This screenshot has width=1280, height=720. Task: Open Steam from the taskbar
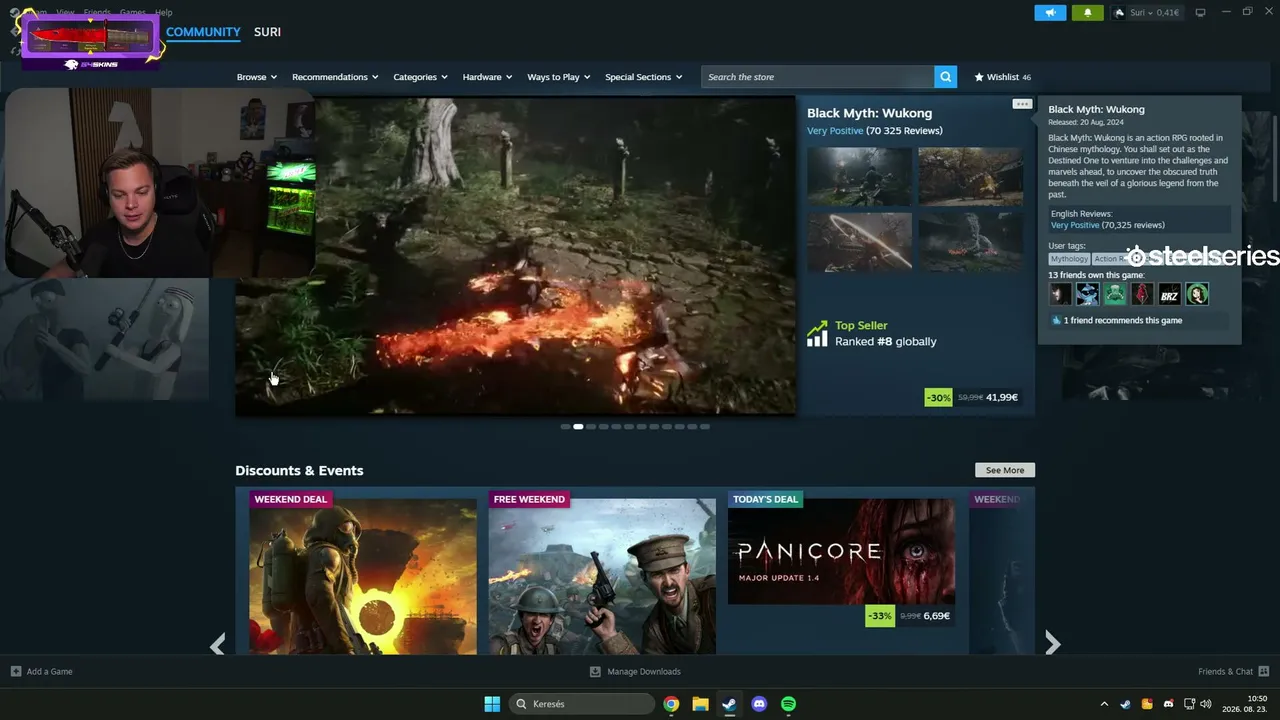pos(729,704)
